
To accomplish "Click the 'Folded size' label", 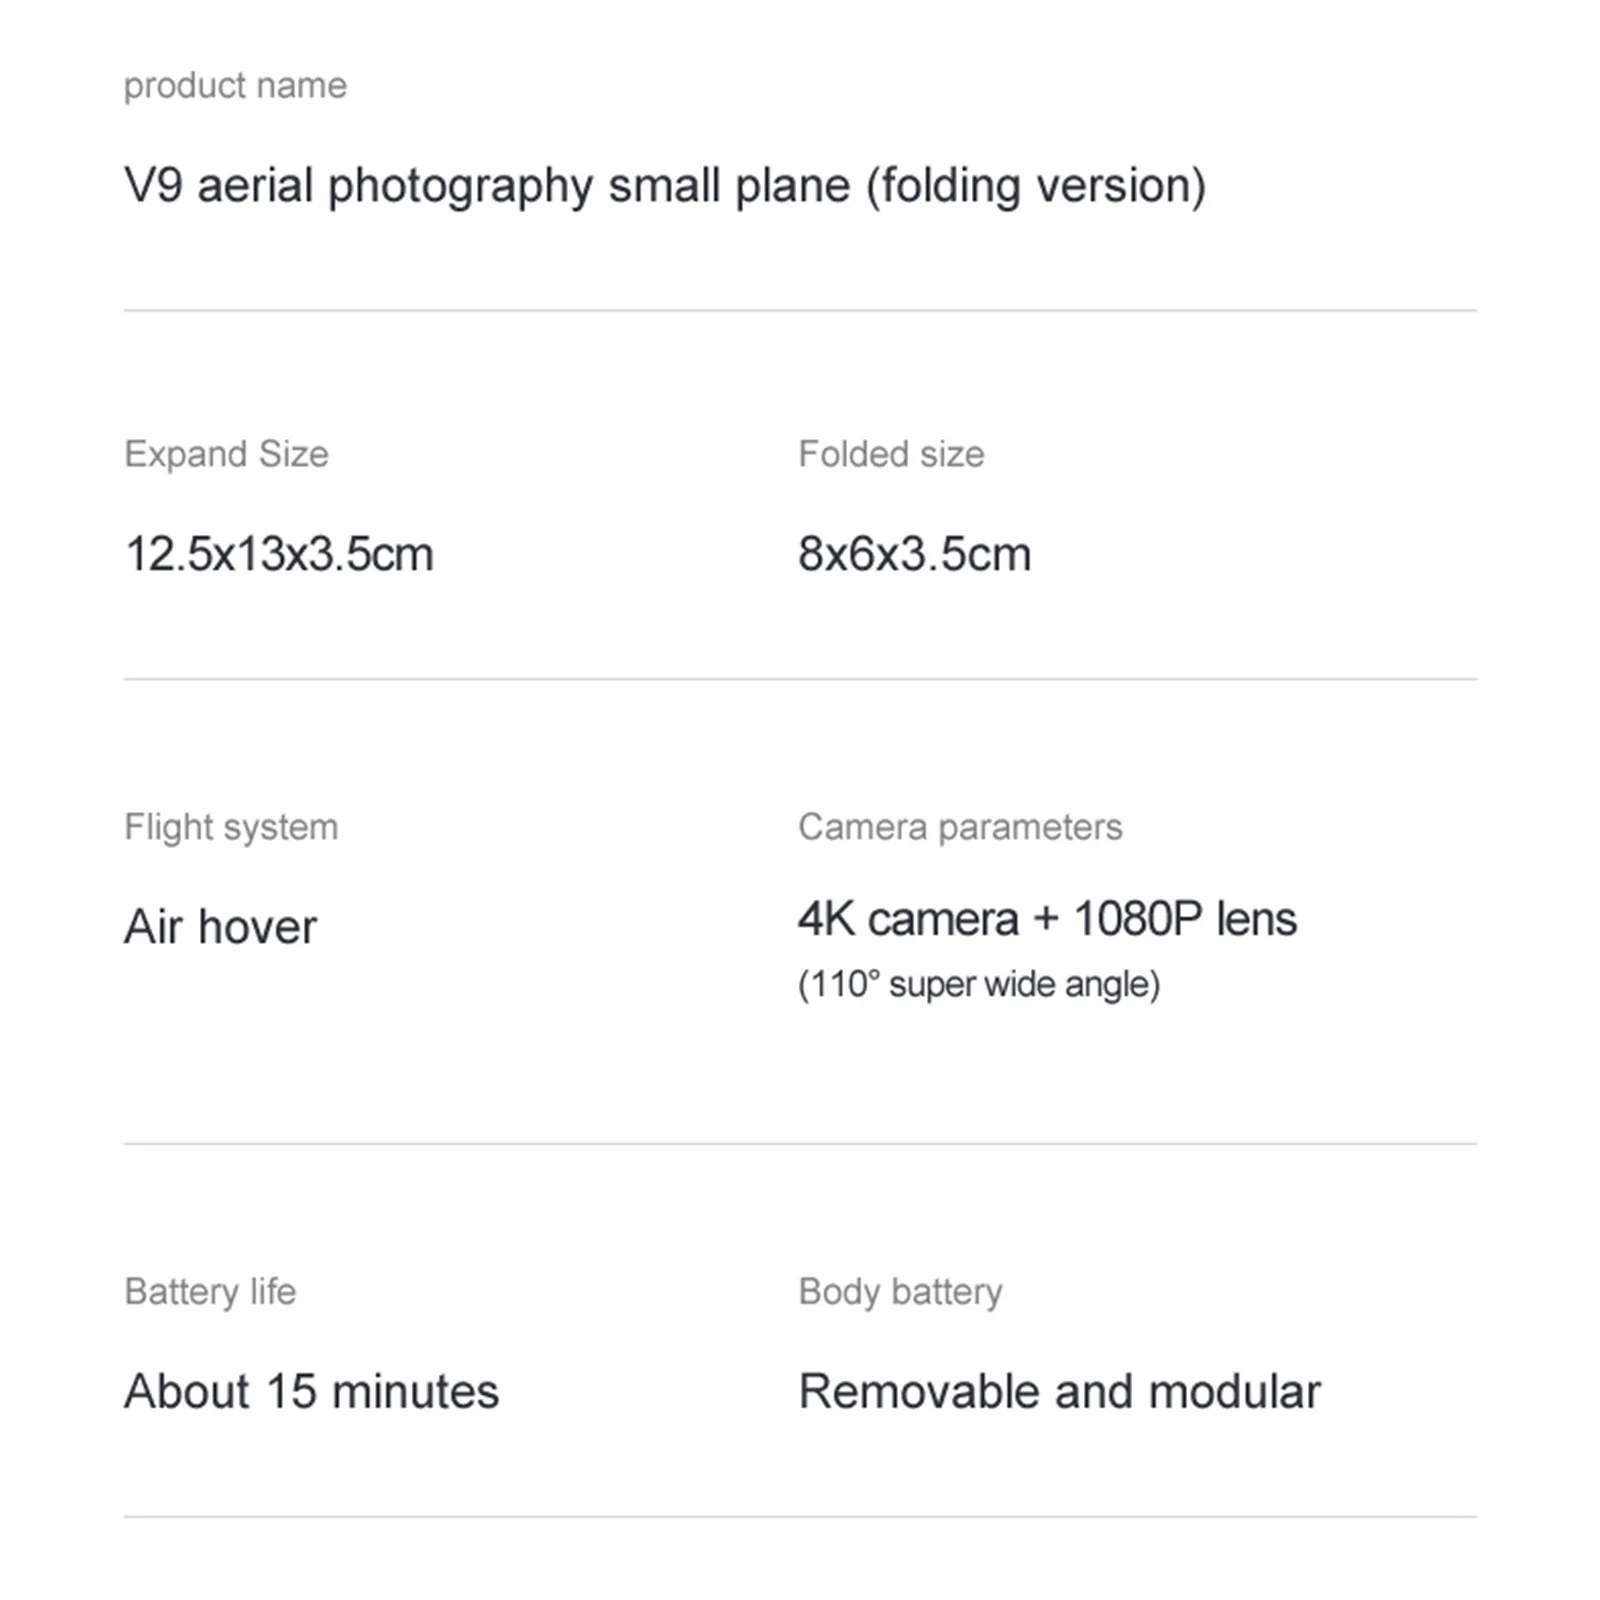I will tap(891, 454).
